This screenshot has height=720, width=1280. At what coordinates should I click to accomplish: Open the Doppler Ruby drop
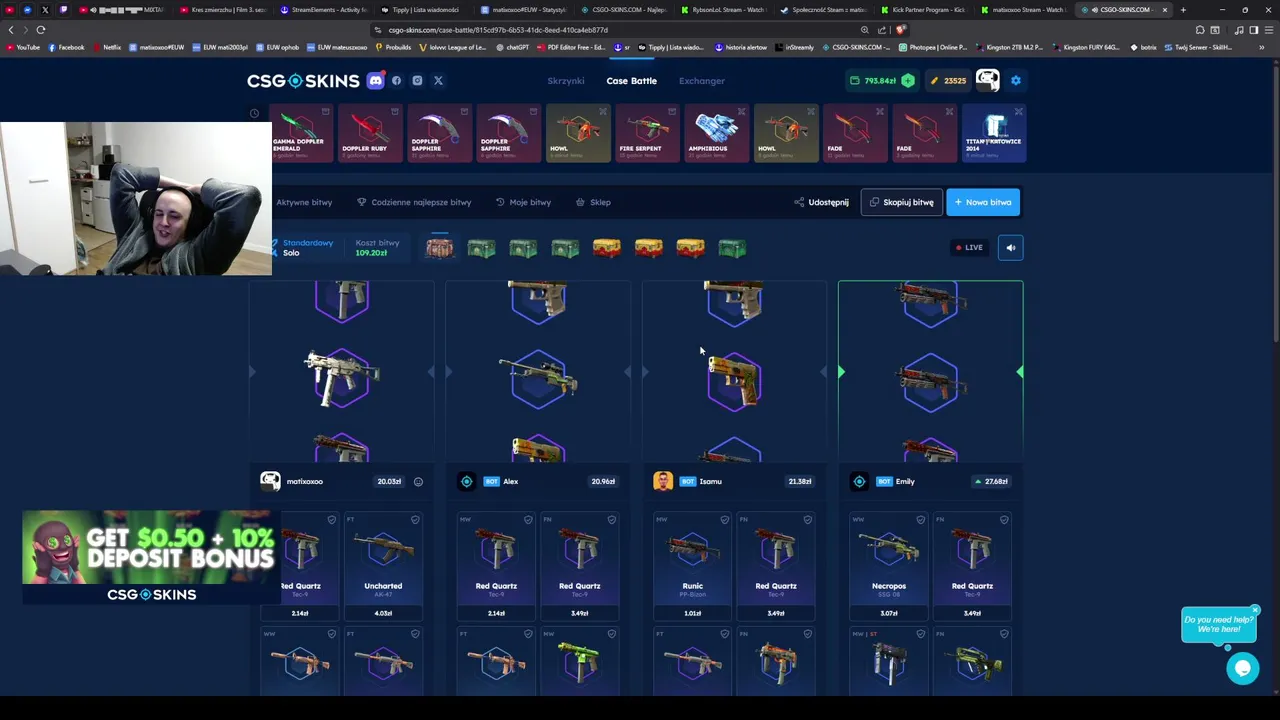tap(369, 132)
